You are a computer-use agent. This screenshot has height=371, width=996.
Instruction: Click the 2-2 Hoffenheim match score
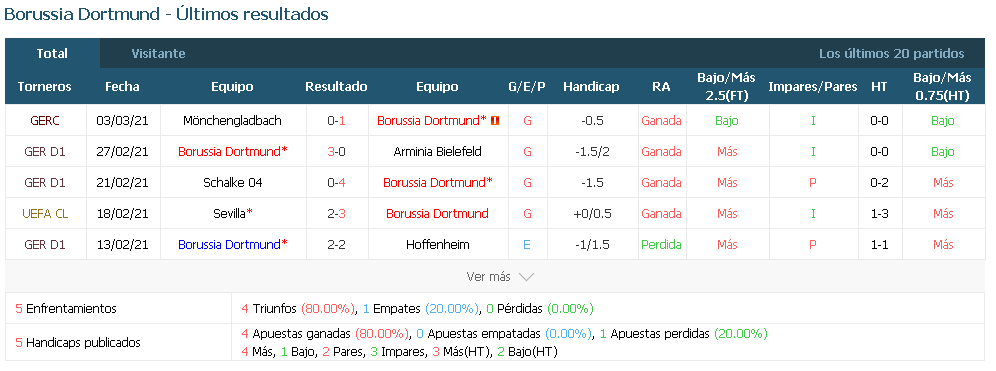click(x=336, y=245)
